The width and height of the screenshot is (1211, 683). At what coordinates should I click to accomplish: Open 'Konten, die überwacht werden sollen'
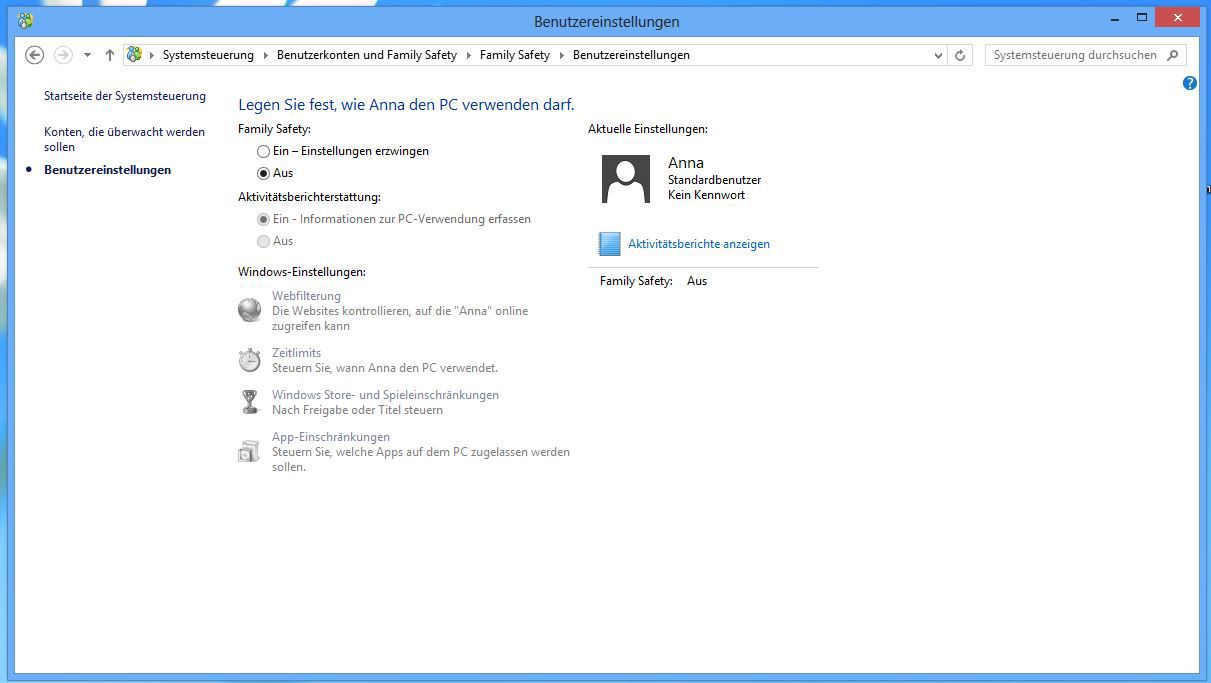coord(124,139)
